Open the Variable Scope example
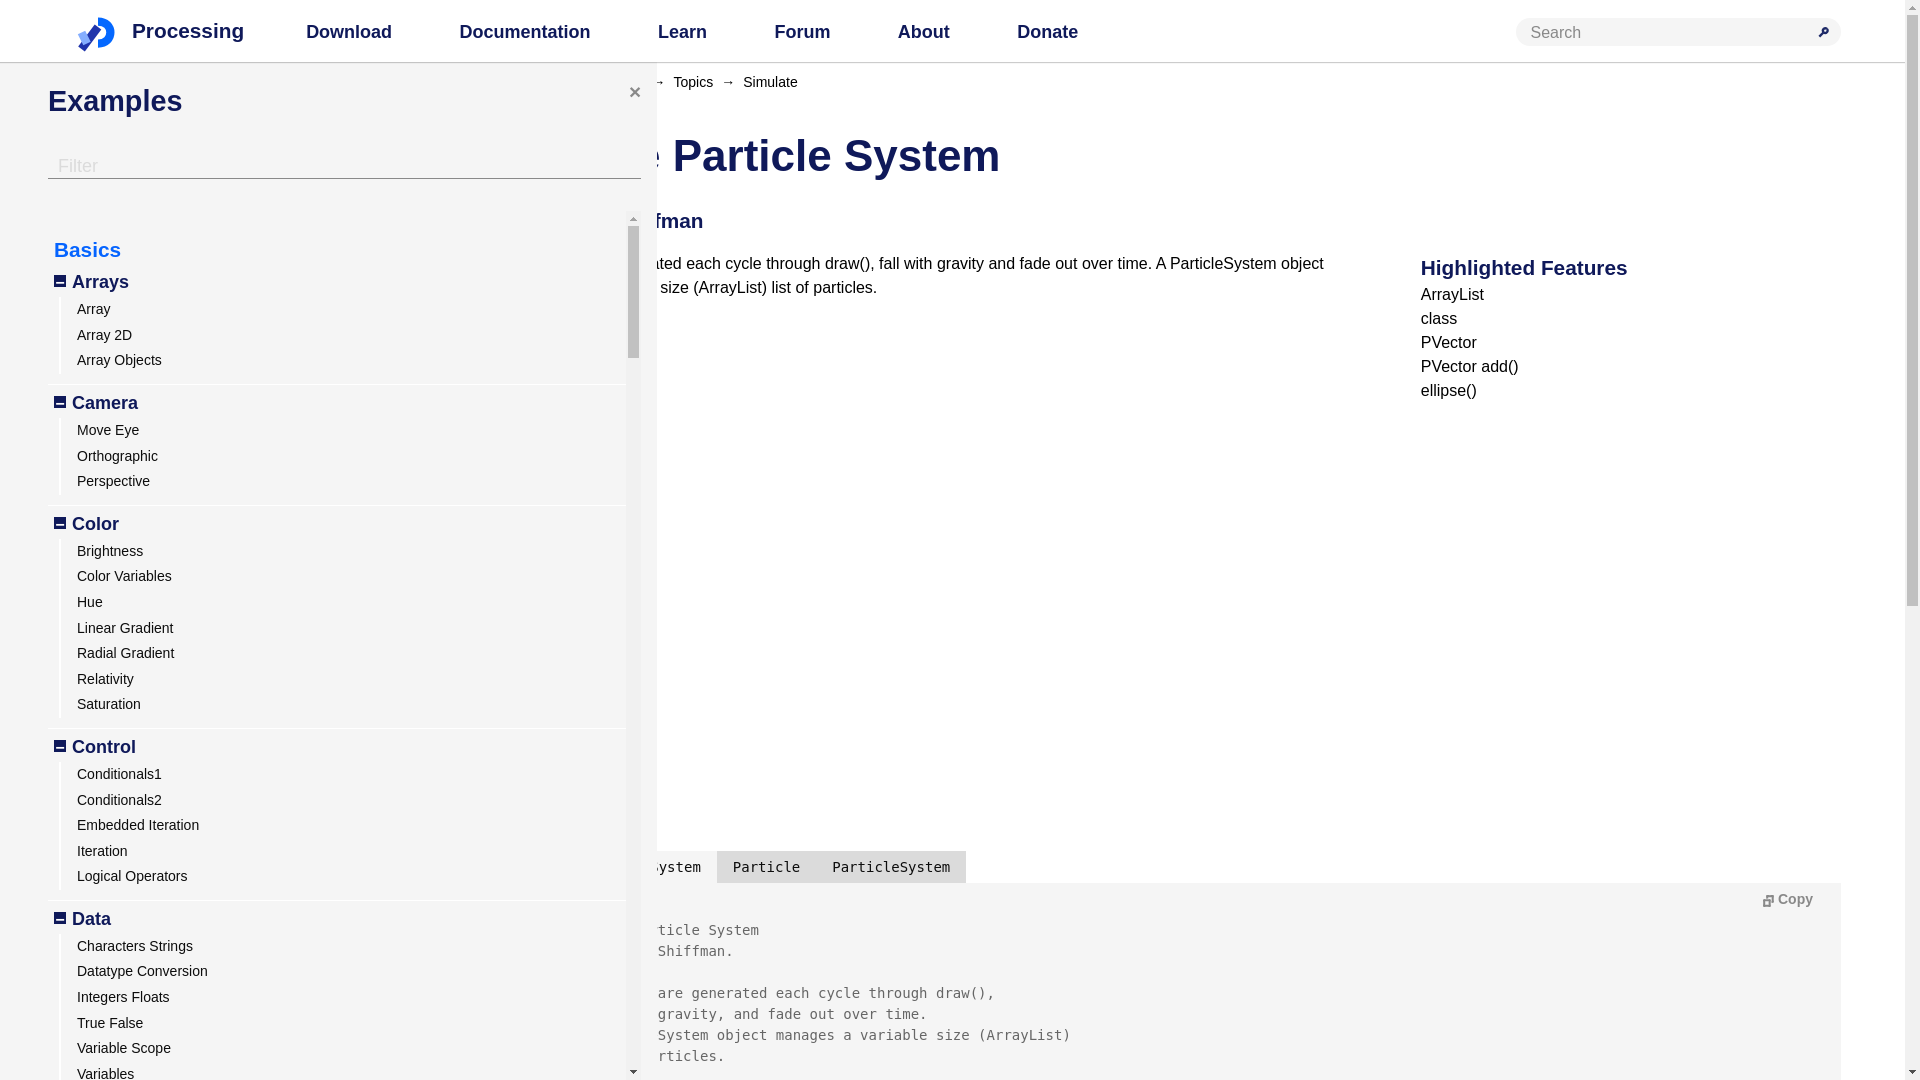The image size is (1920, 1080). 124,1048
